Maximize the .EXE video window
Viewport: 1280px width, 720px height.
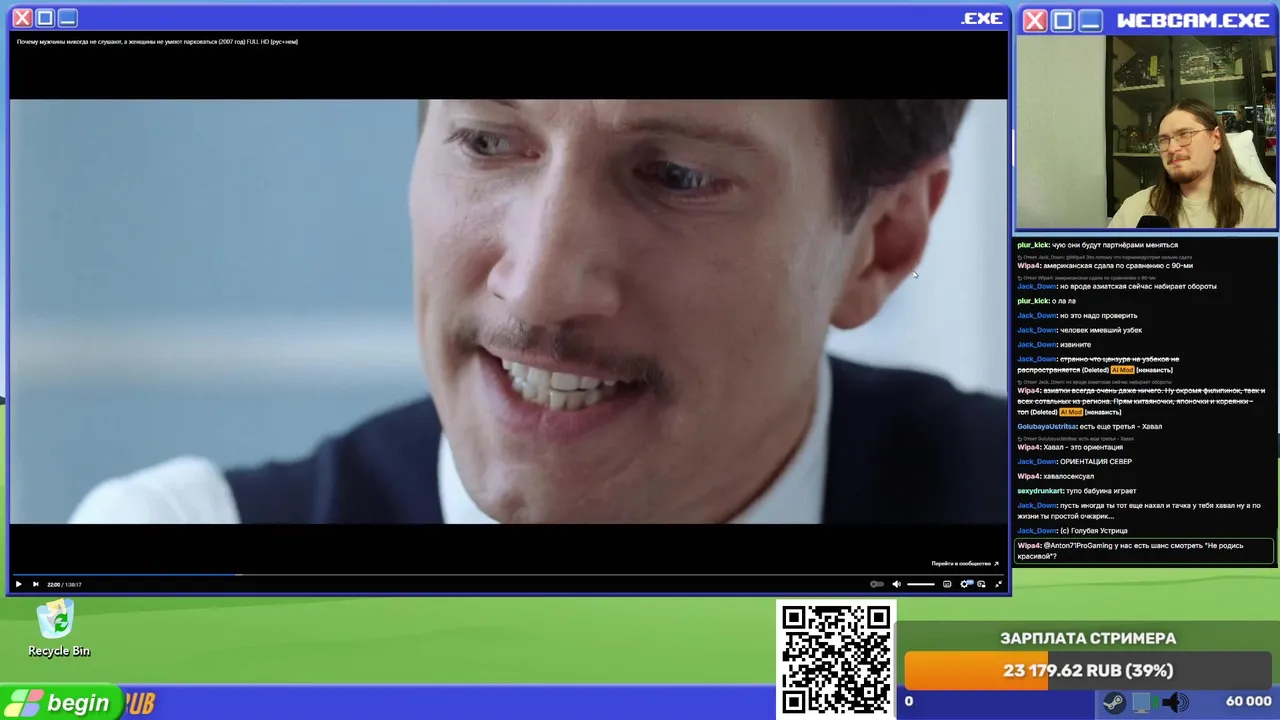tap(45, 18)
